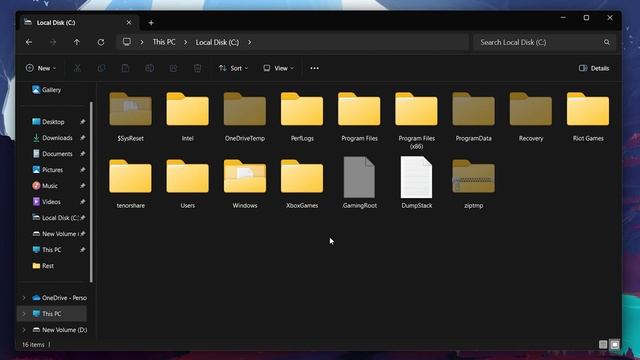The height and width of the screenshot is (360, 640).
Task: Unpin Music via its pin icon
Action: coord(82,186)
